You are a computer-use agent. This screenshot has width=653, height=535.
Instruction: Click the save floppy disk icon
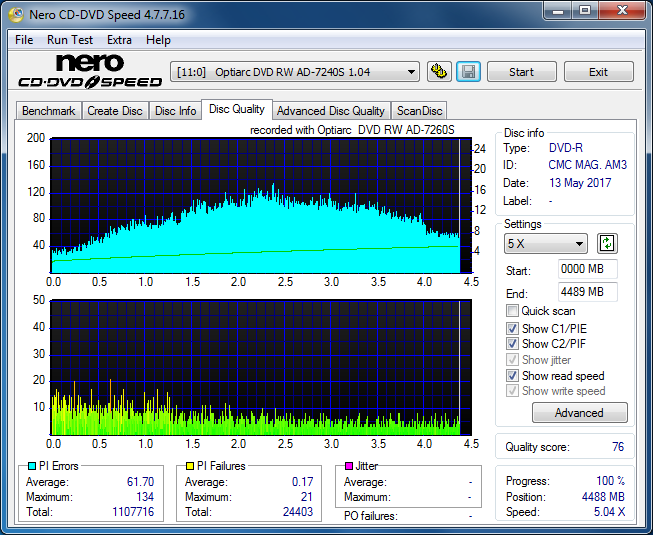pyautogui.click(x=469, y=72)
